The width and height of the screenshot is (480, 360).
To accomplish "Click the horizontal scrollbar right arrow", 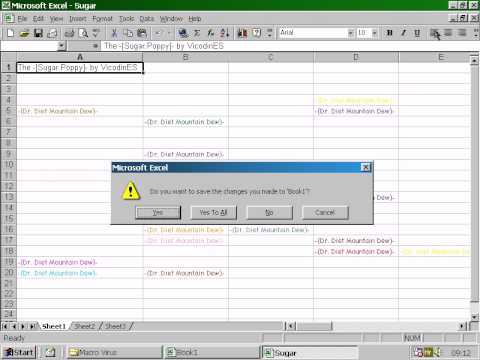I will tap(462, 326).
